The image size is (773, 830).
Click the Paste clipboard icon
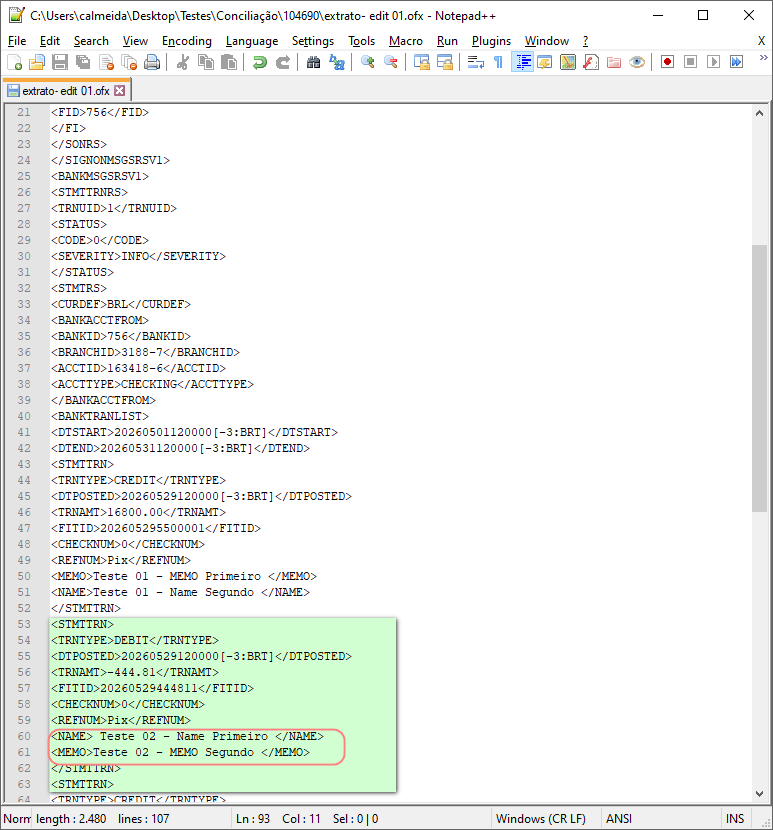(229, 62)
